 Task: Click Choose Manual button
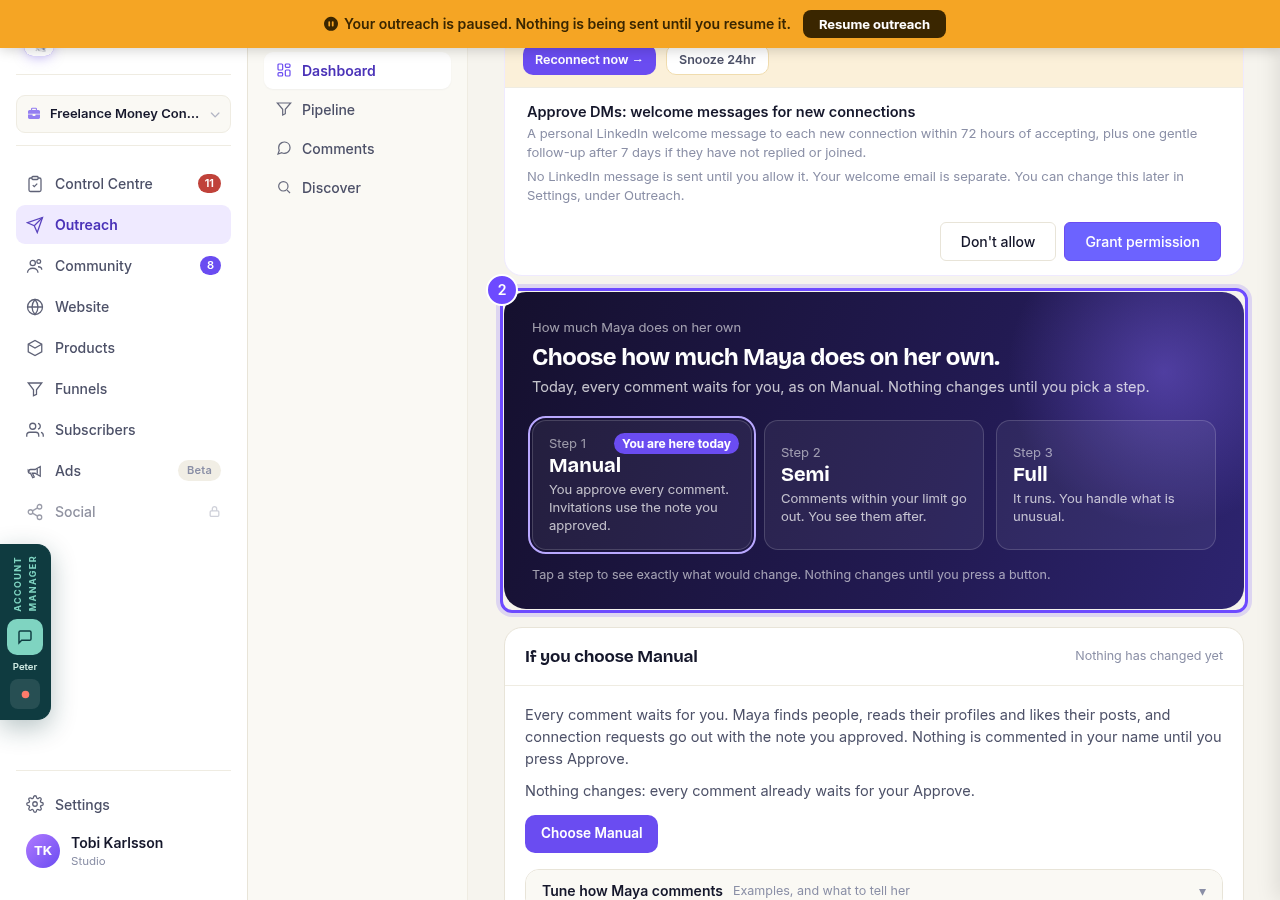591,834
